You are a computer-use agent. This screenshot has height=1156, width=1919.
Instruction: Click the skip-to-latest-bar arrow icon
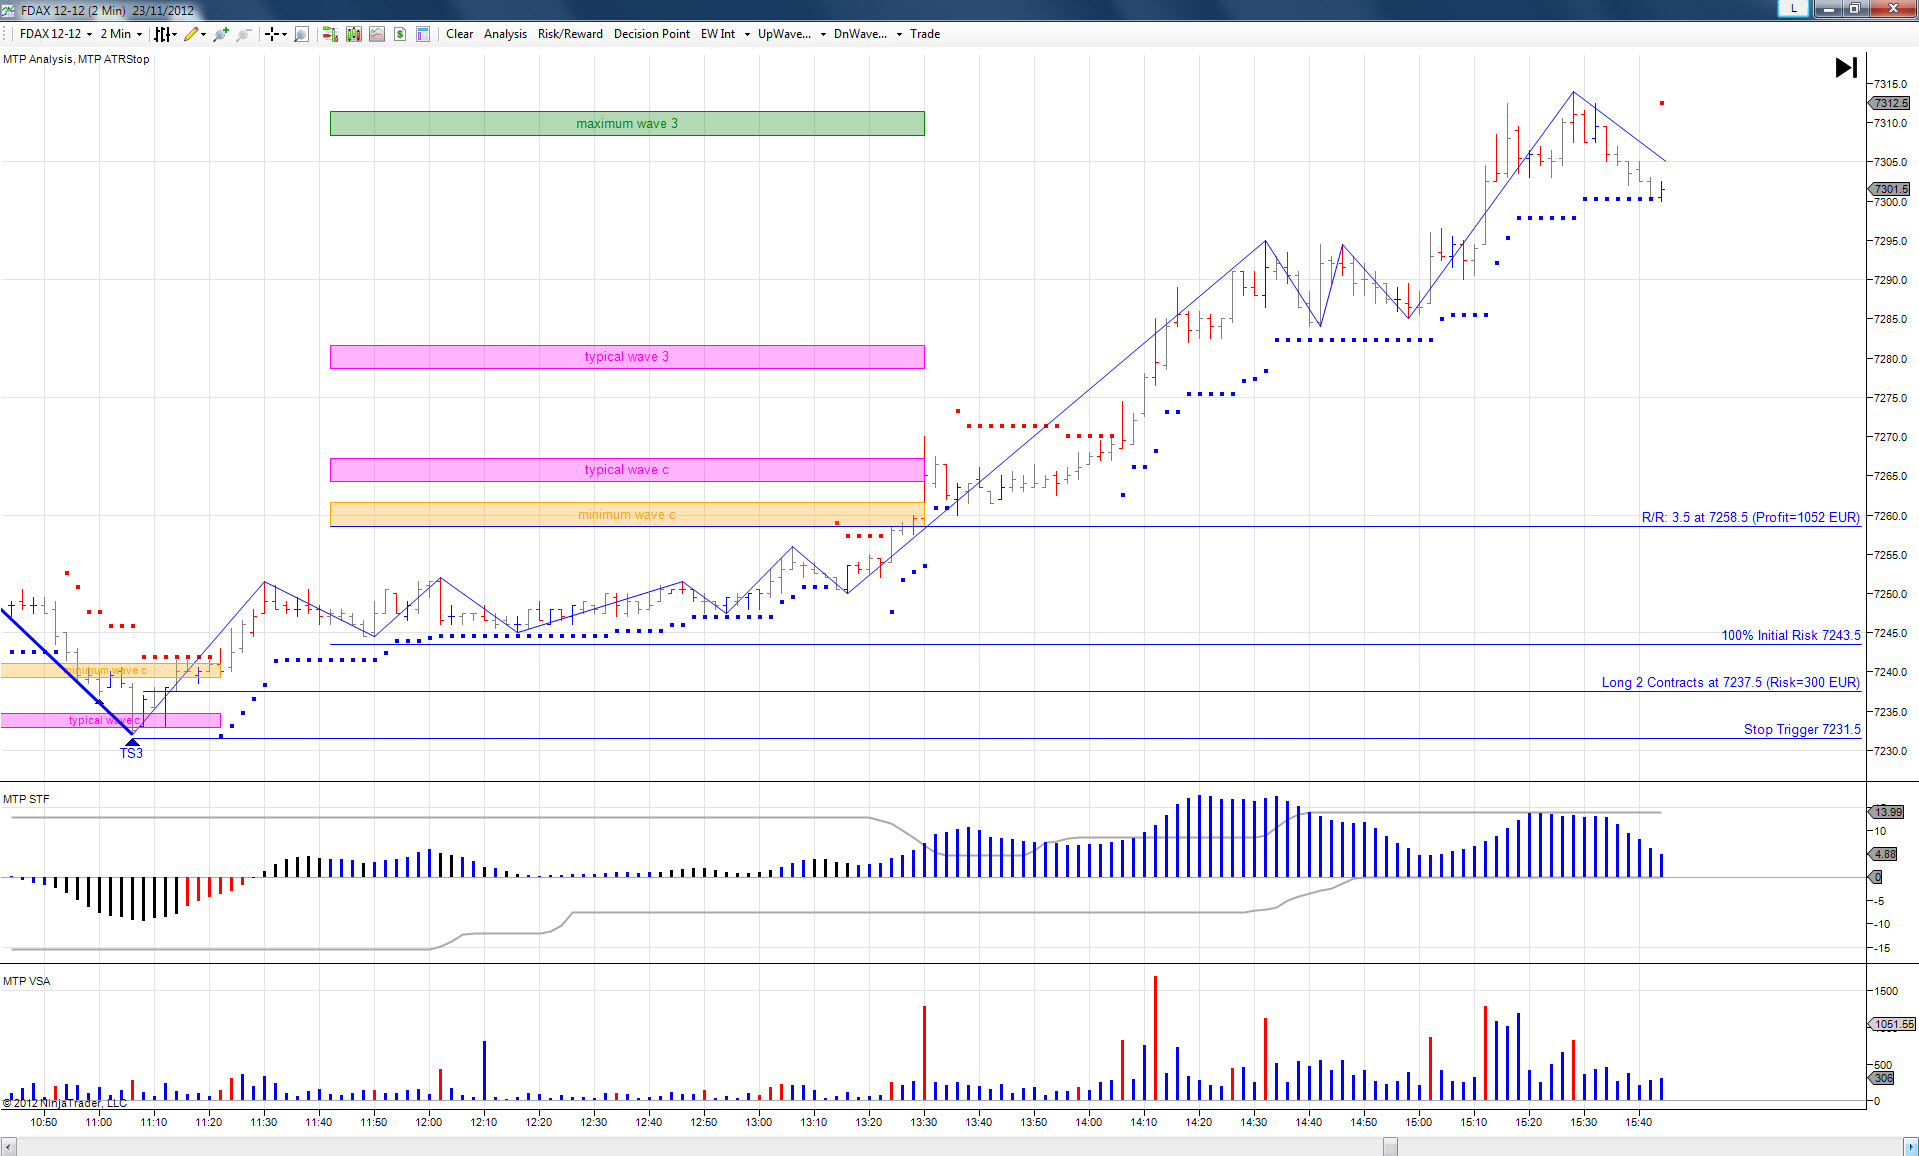click(x=1846, y=67)
